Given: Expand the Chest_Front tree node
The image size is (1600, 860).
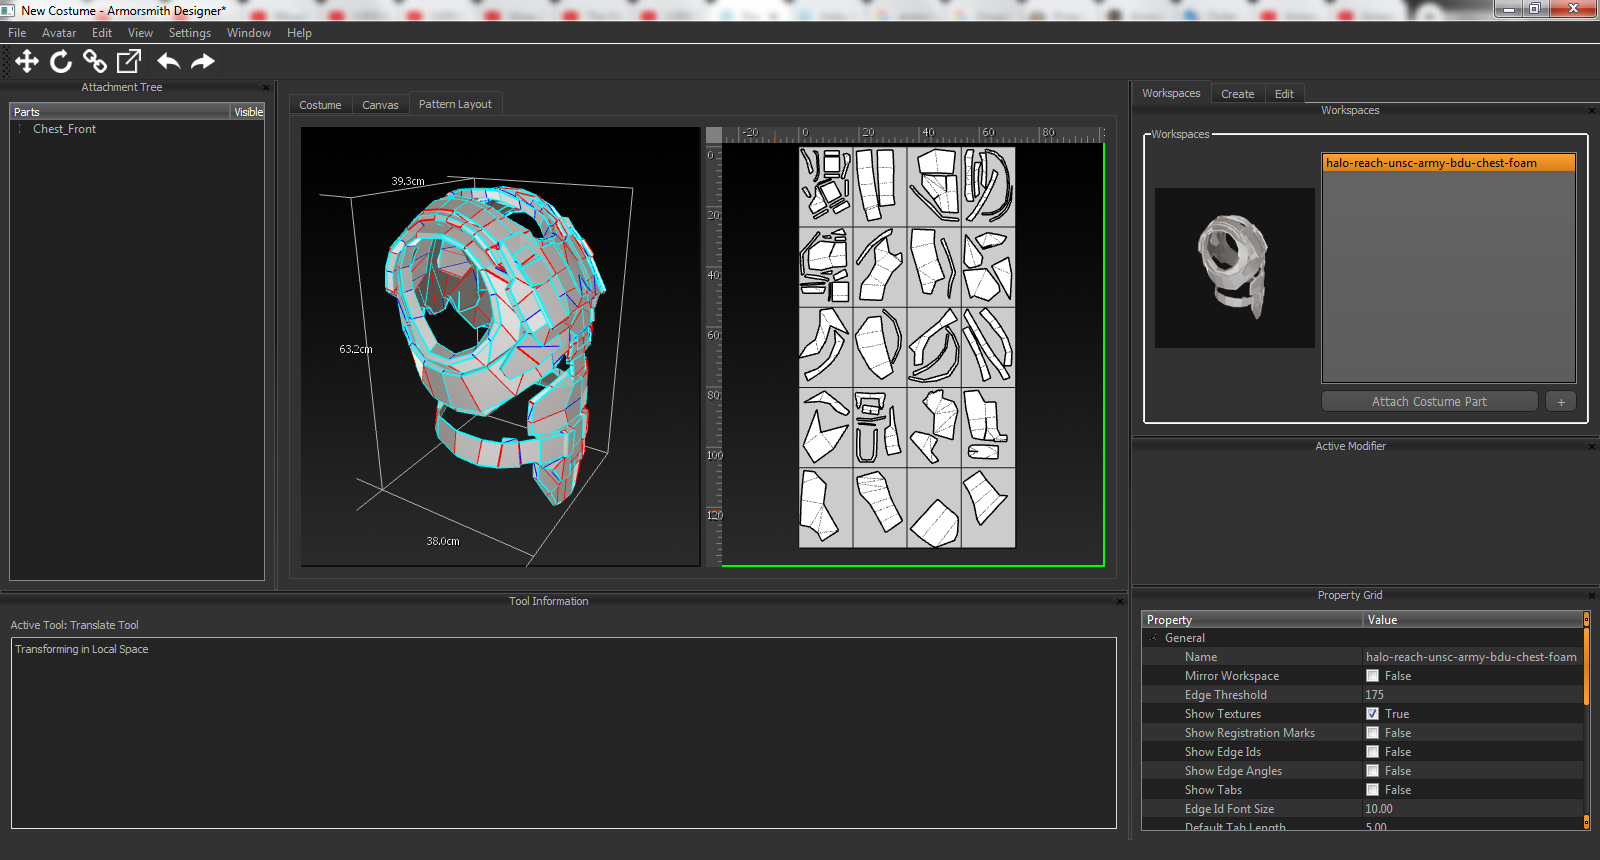Looking at the screenshot, I should [20, 129].
